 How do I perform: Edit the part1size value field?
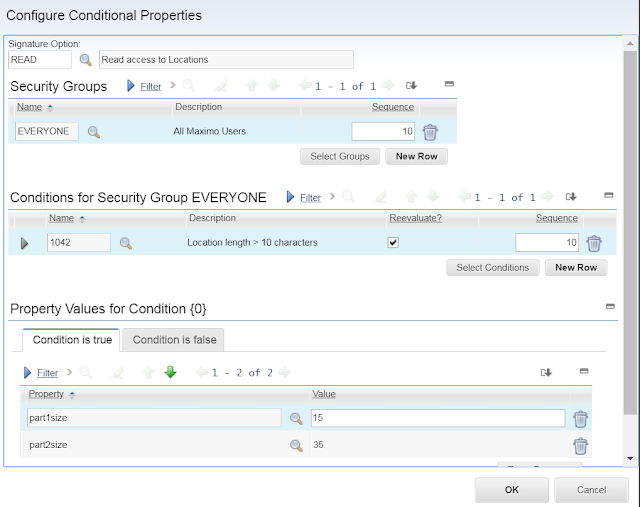pos(438,418)
